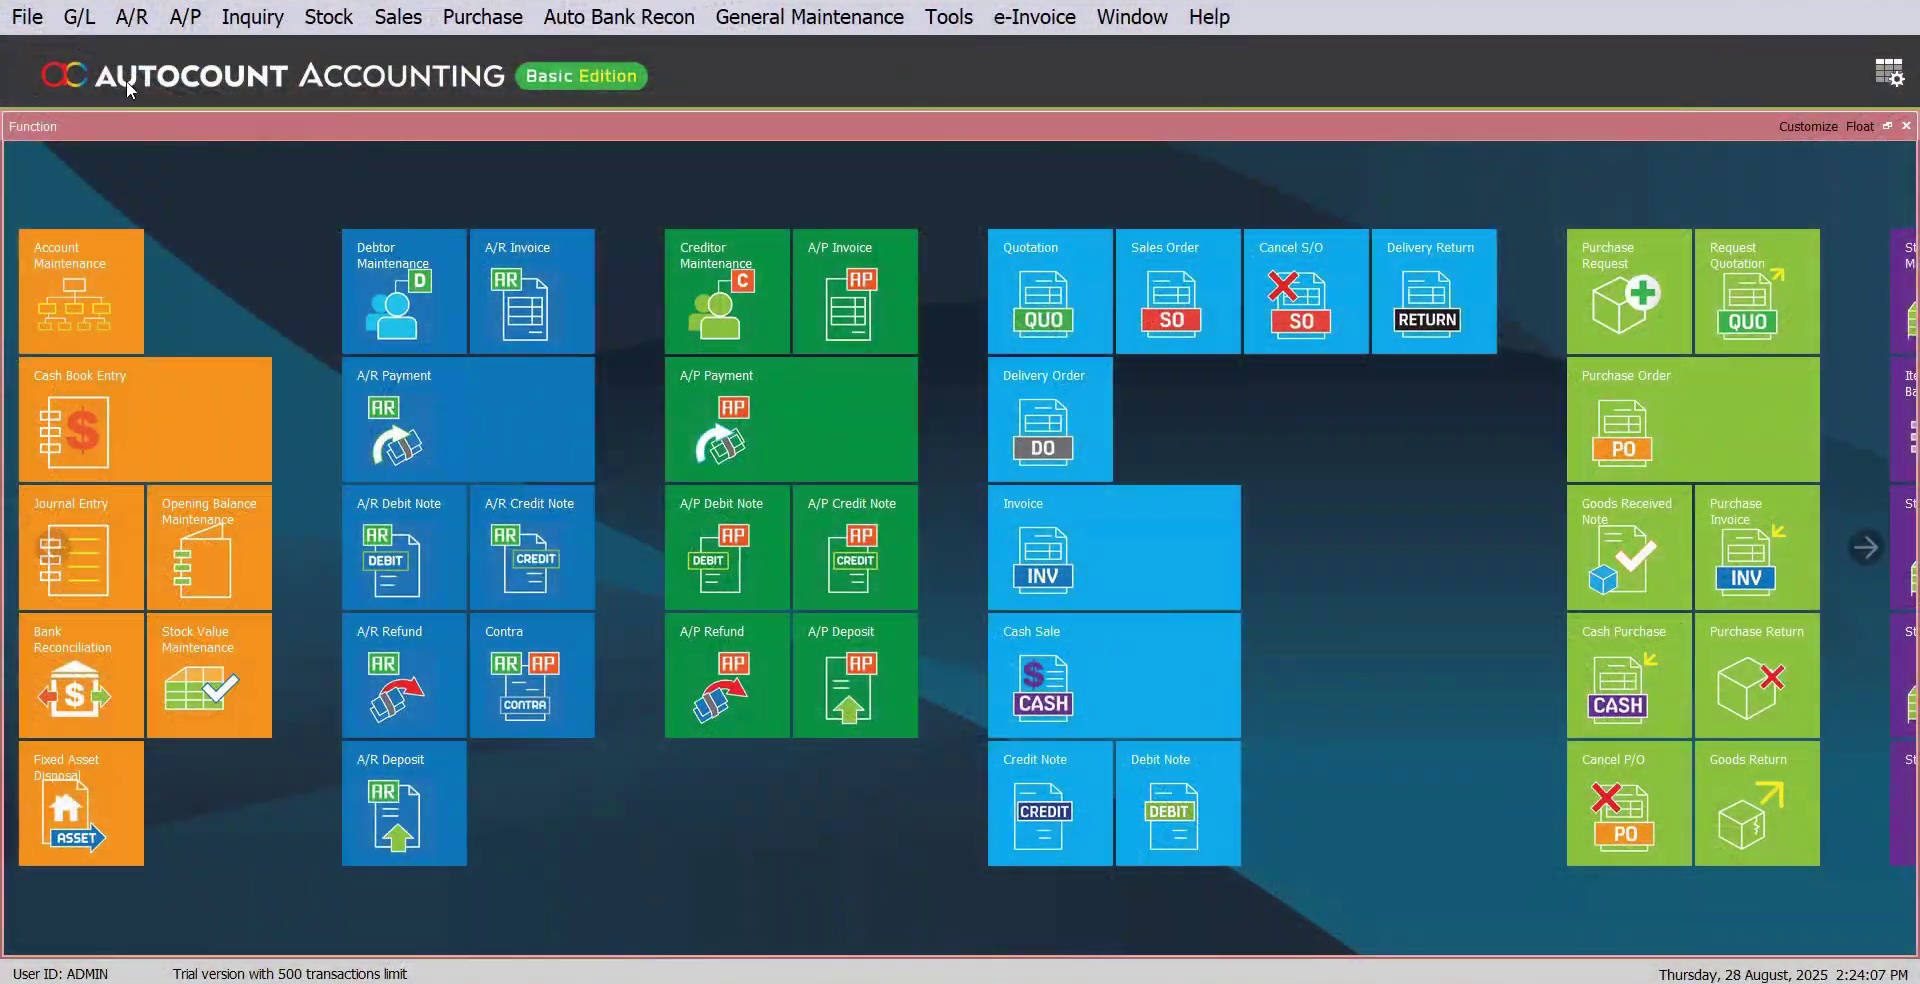Open the Contra tile
Screen dimensions: 1920x984
click(x=532, y=675)
